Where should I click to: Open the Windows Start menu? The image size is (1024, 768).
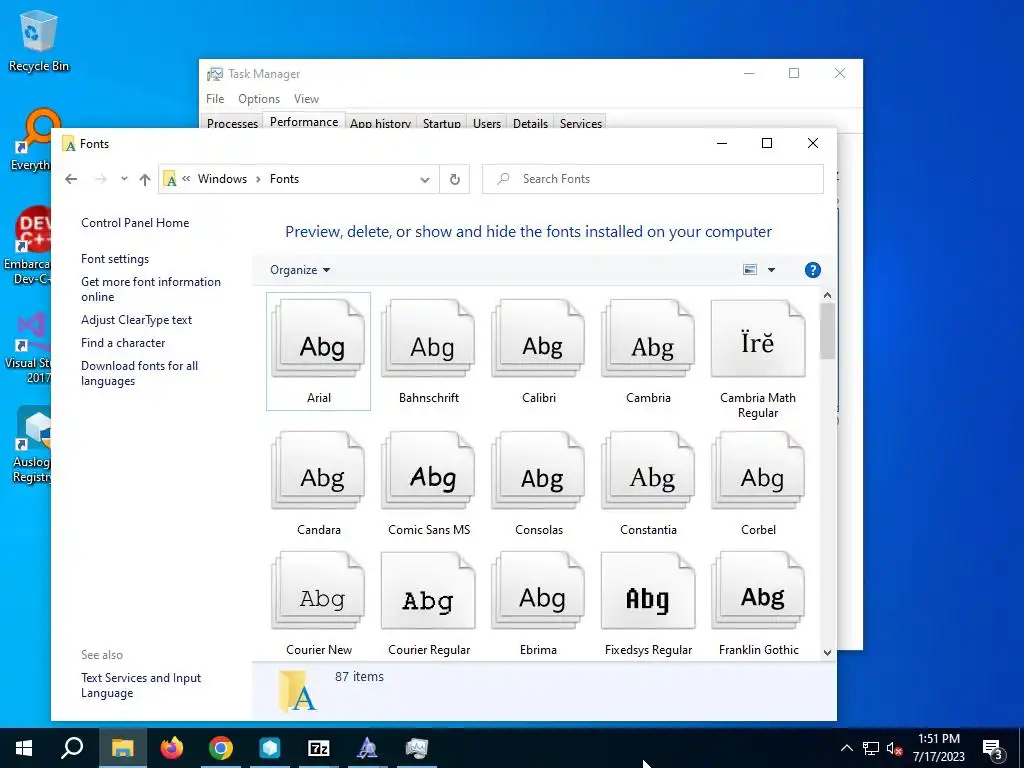[x=24, y=748]
